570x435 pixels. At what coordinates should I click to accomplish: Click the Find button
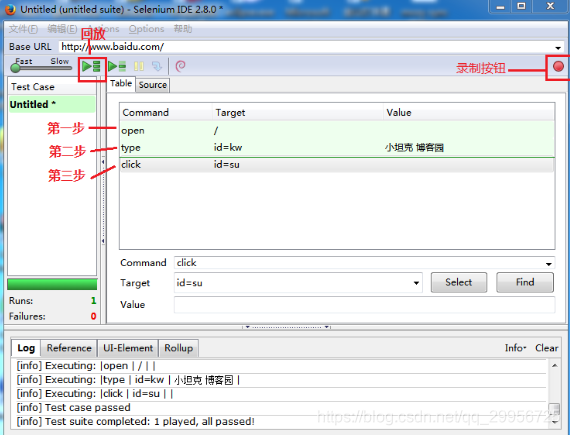click(525, 282)
